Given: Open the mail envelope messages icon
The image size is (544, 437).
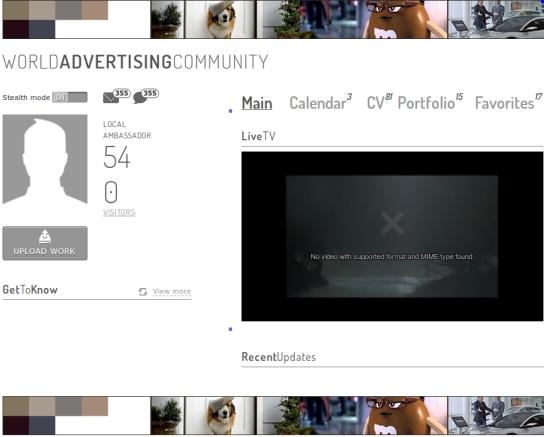Looking at the screenshot, I should point(111,98).
